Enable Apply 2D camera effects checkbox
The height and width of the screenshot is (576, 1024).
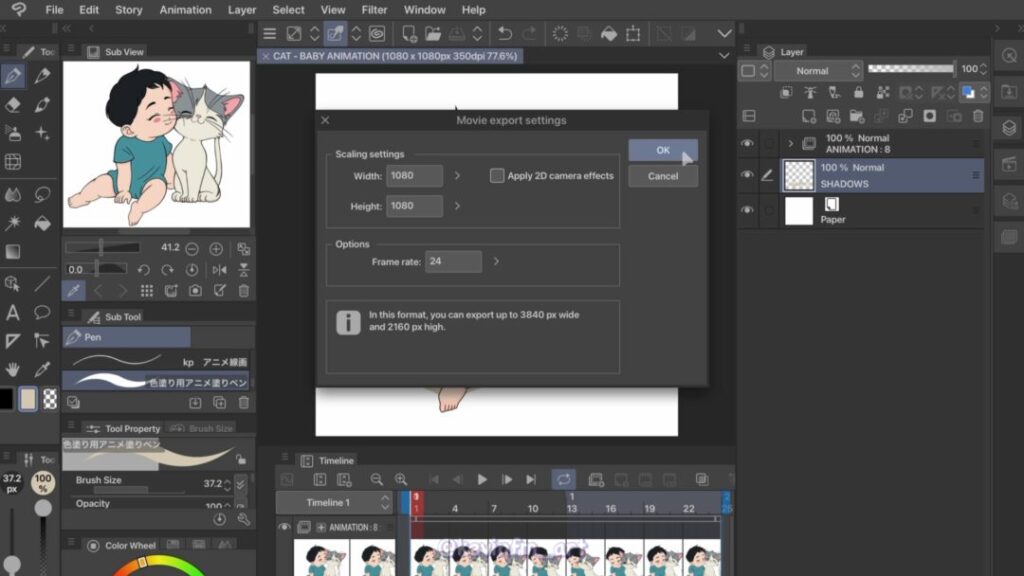[497, 176]
